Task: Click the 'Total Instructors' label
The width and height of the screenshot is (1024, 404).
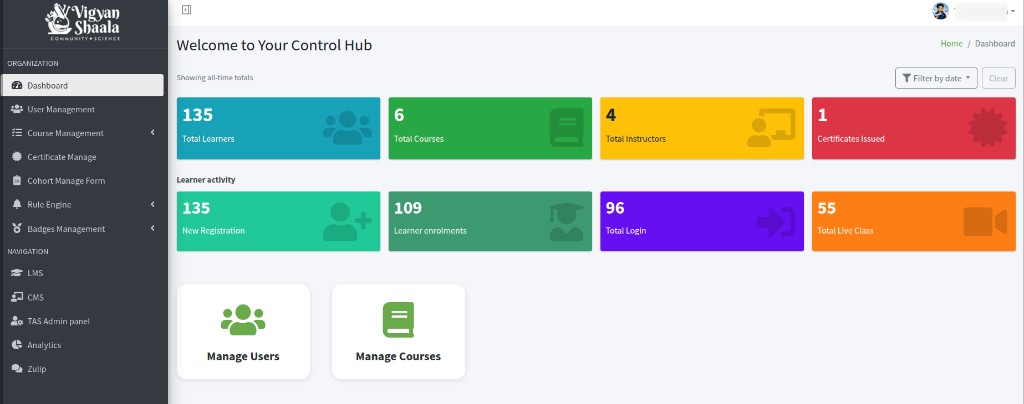Action: pyautogui.click(x=636, y=139)
